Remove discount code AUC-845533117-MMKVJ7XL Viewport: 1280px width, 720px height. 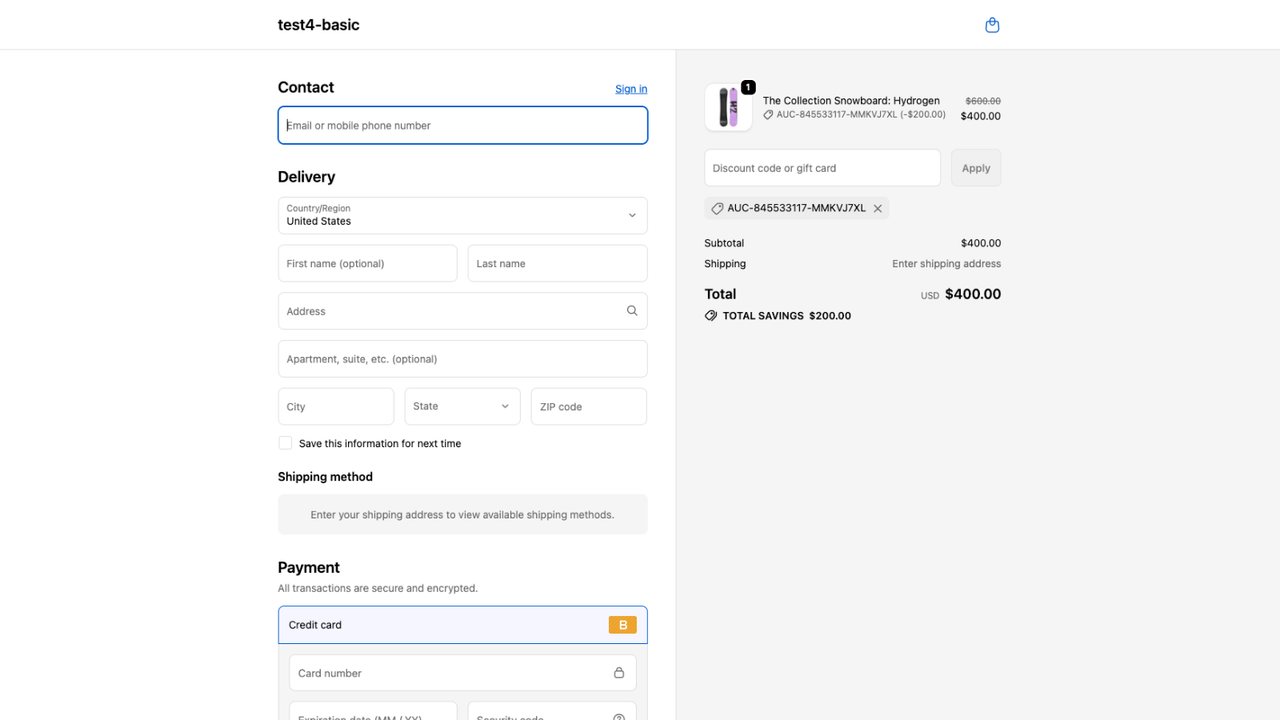click(878, 208)
